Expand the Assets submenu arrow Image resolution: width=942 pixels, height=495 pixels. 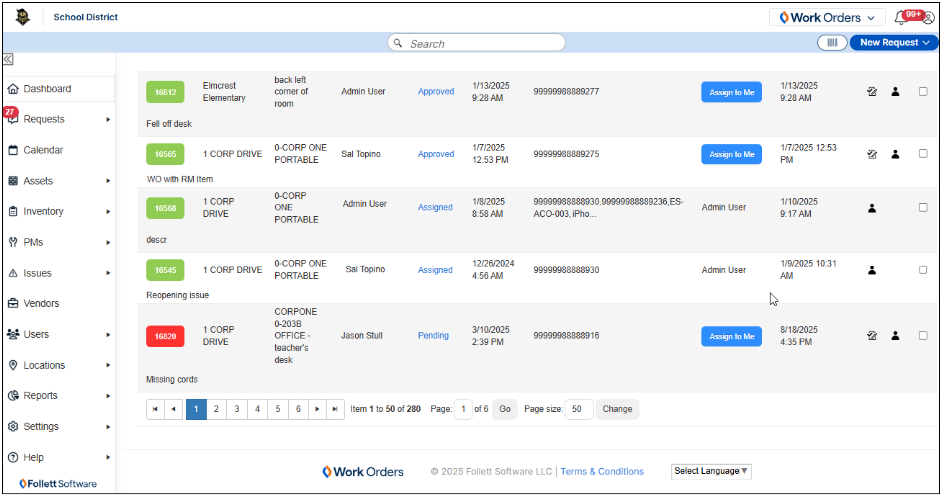point(108,181)
